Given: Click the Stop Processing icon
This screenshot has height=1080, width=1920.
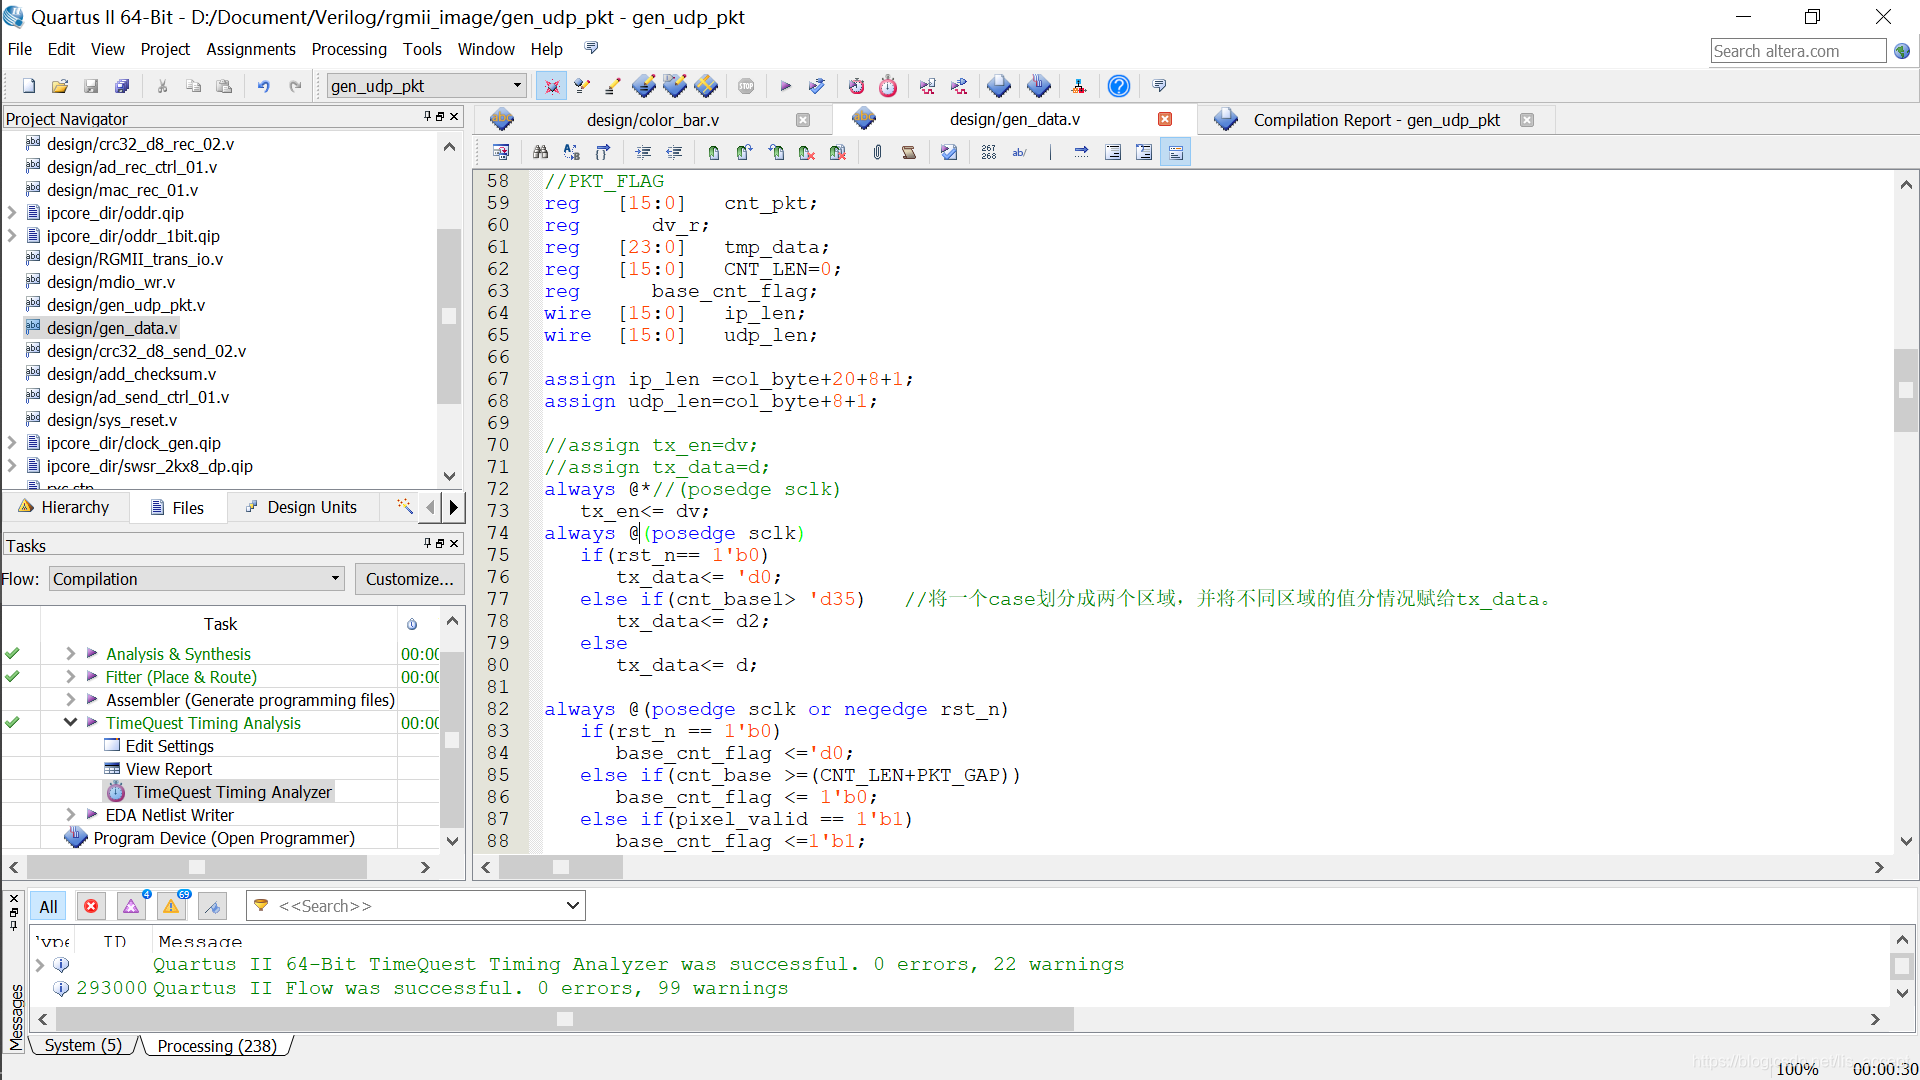Looking at the screenshot, I should click(746, 86).
